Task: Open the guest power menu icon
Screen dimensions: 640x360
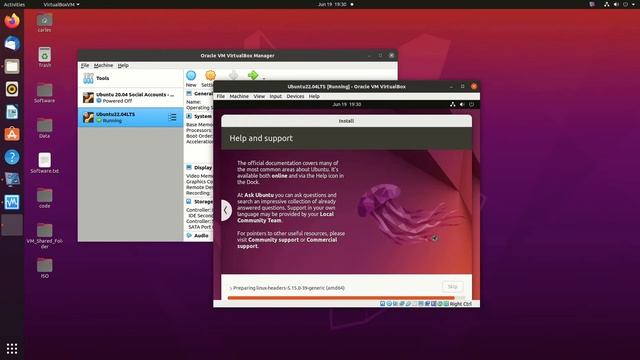Action: tap(471, 104)
